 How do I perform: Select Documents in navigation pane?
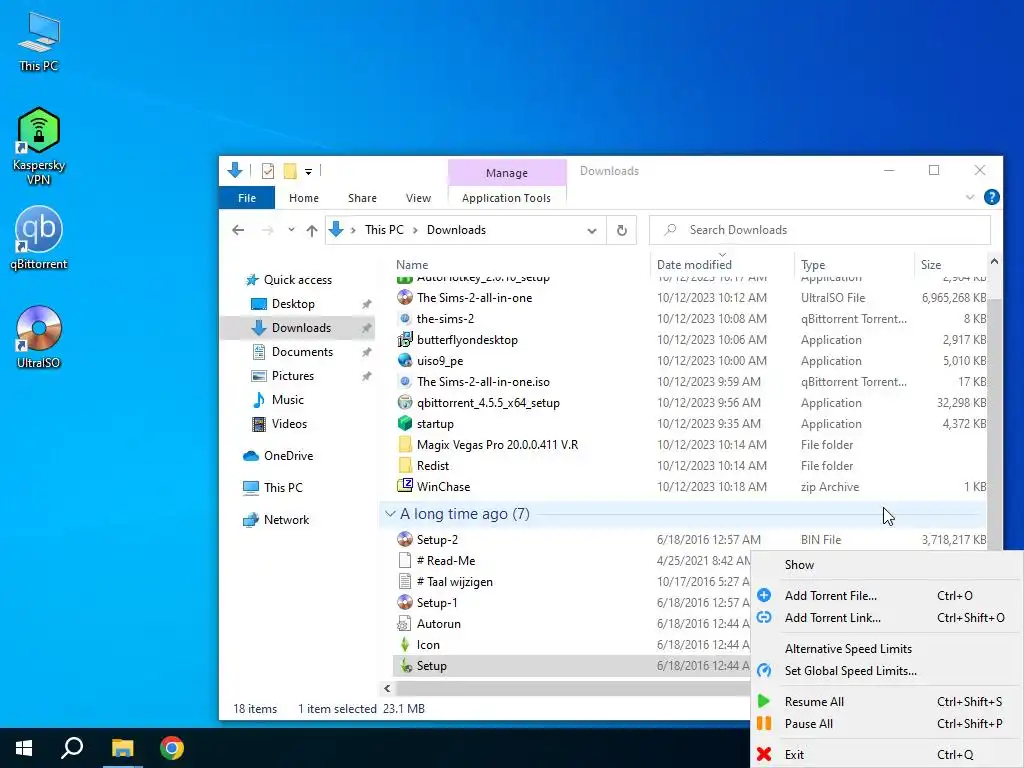pyautogui.click(x=302, y=351)
